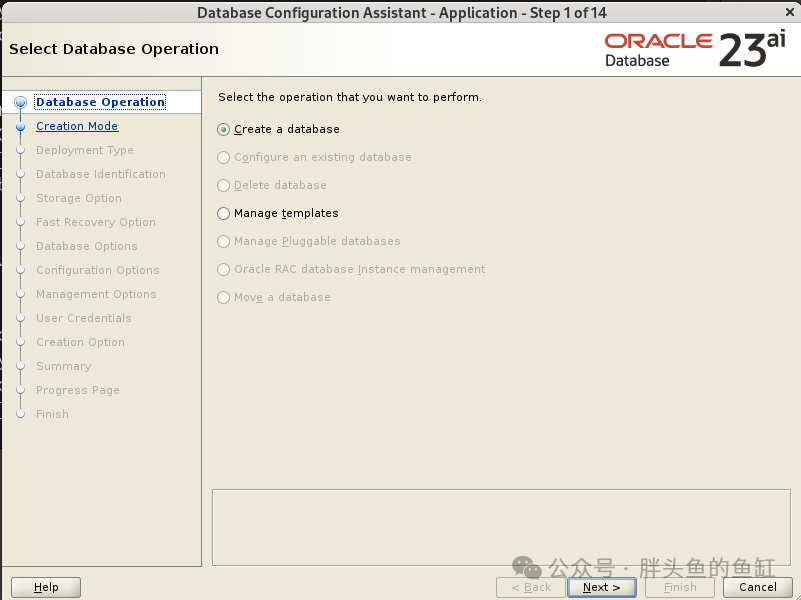Click the Creation Option step
Image resolution: width=801 pixels, height=600 pixels.
pyautogui.click(x=80, y=342)
